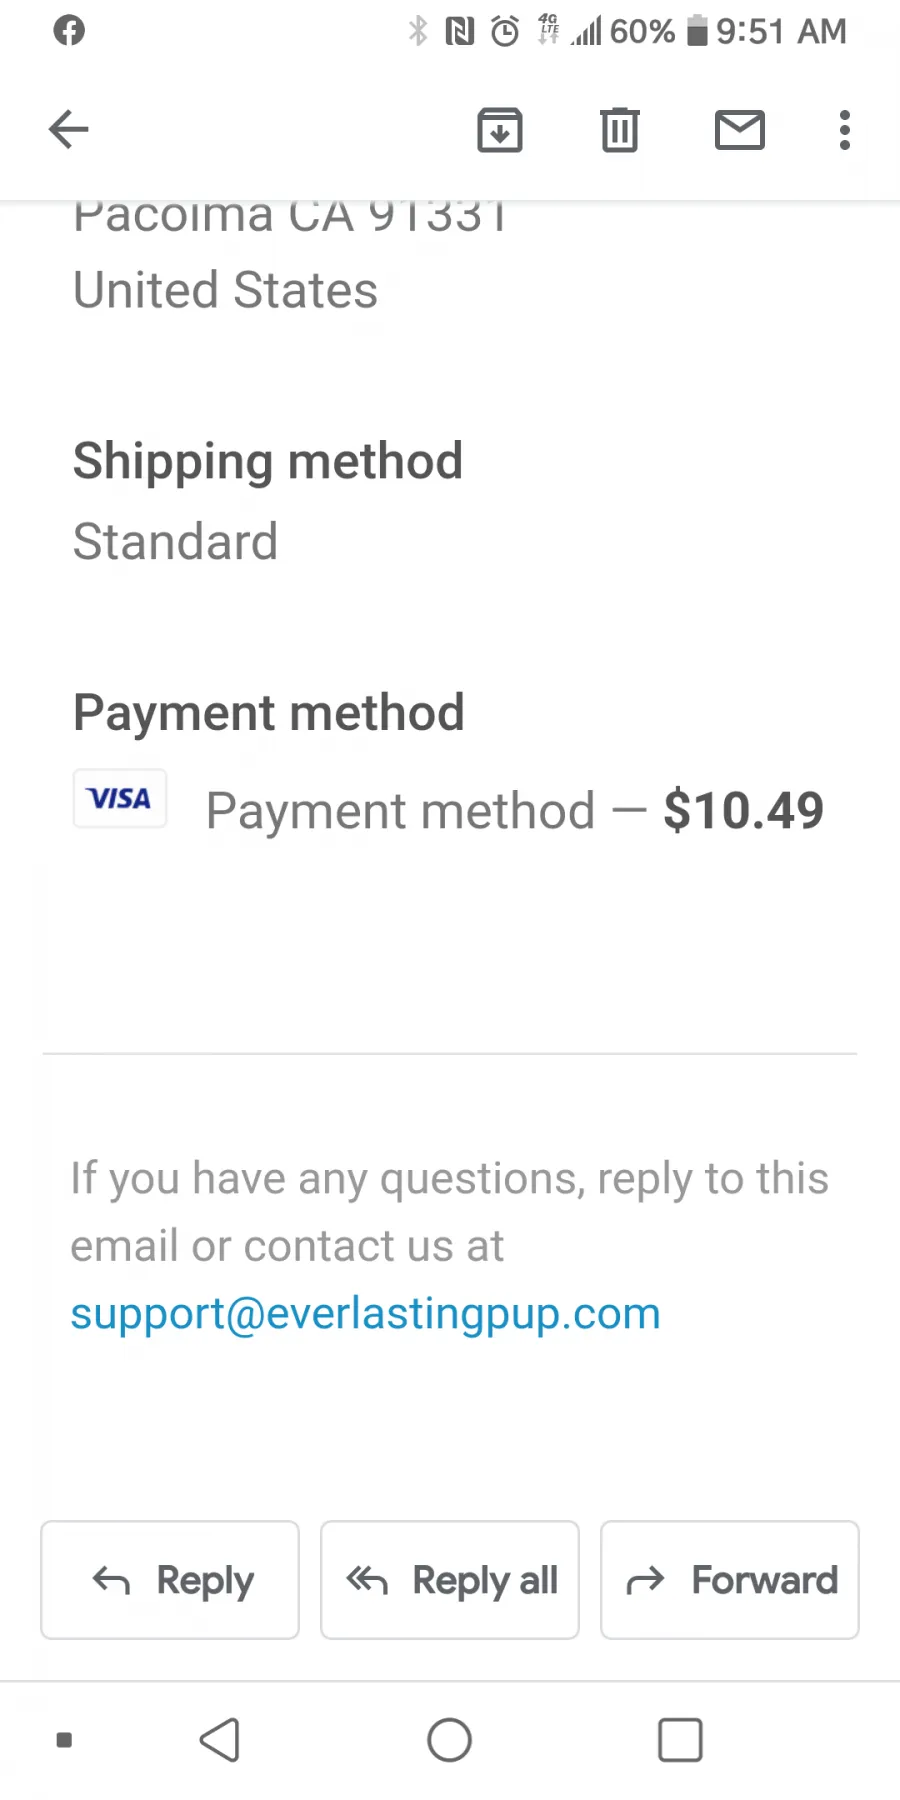Tap the battery status icon
Image resolution: width=900 pixels, height=1800 pixels.
(x=697, y=31)
